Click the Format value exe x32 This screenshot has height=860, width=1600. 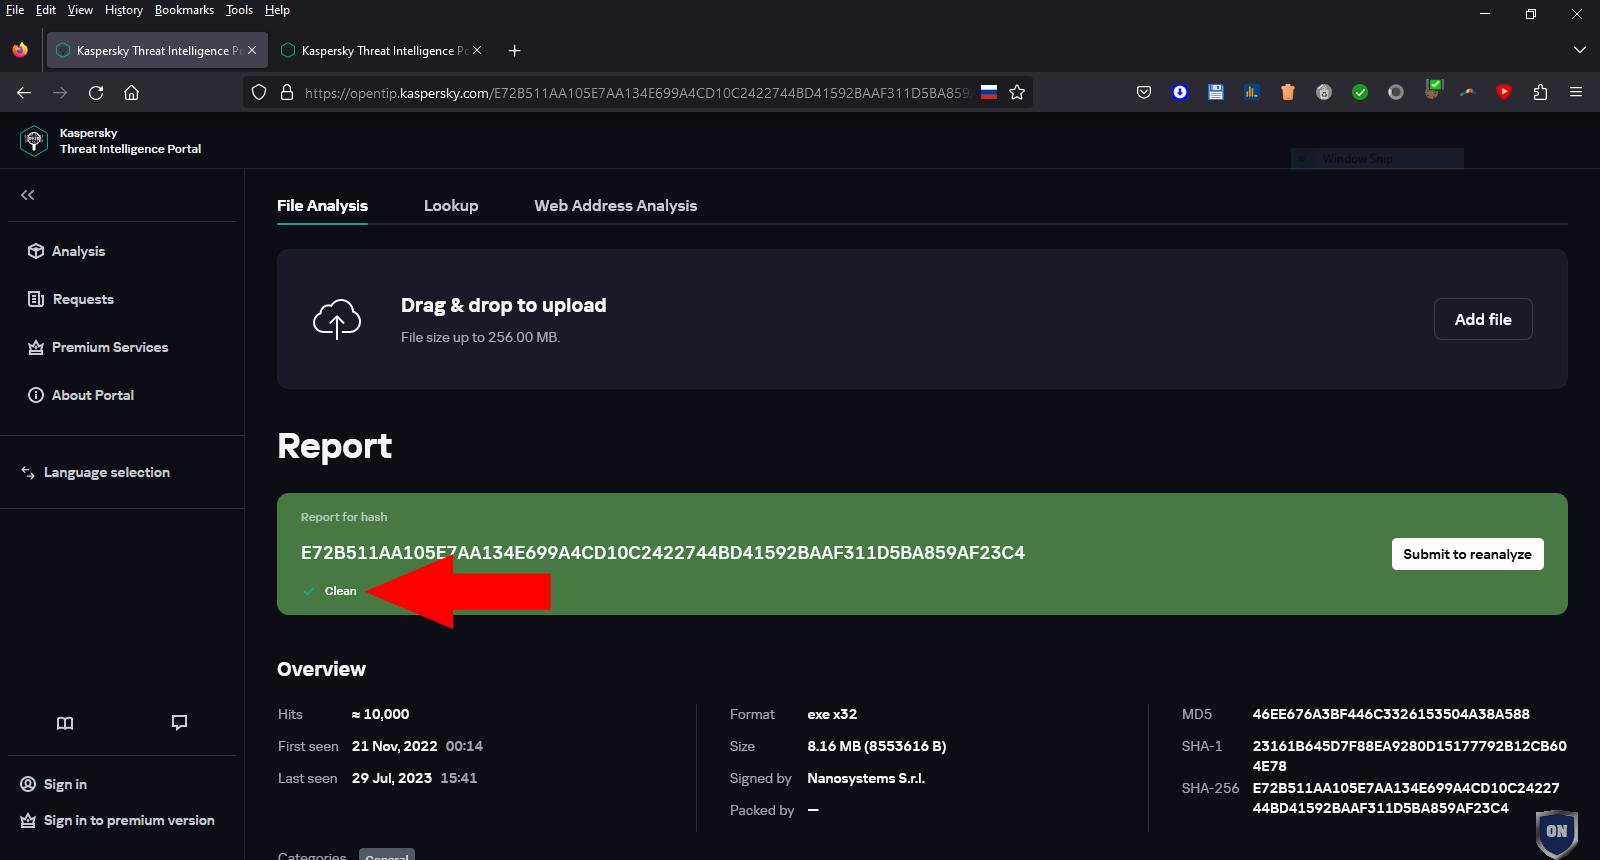[x=832, y=714]
